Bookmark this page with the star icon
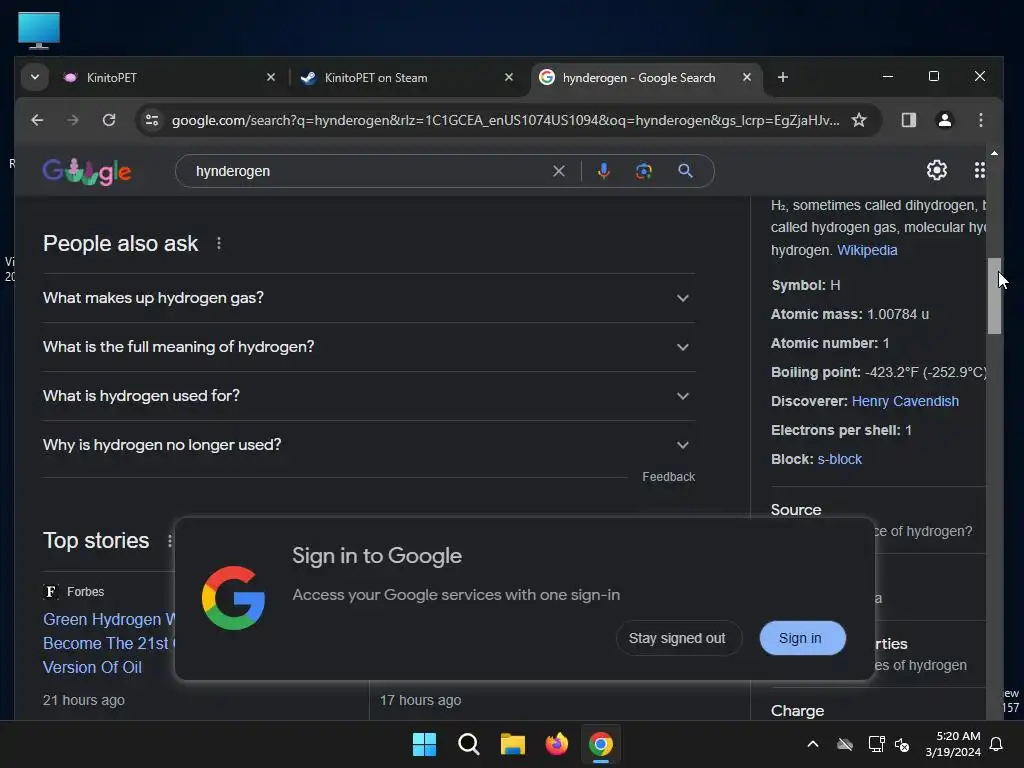This screenshot has width=1024, height=768. click(x=859, y=120)
